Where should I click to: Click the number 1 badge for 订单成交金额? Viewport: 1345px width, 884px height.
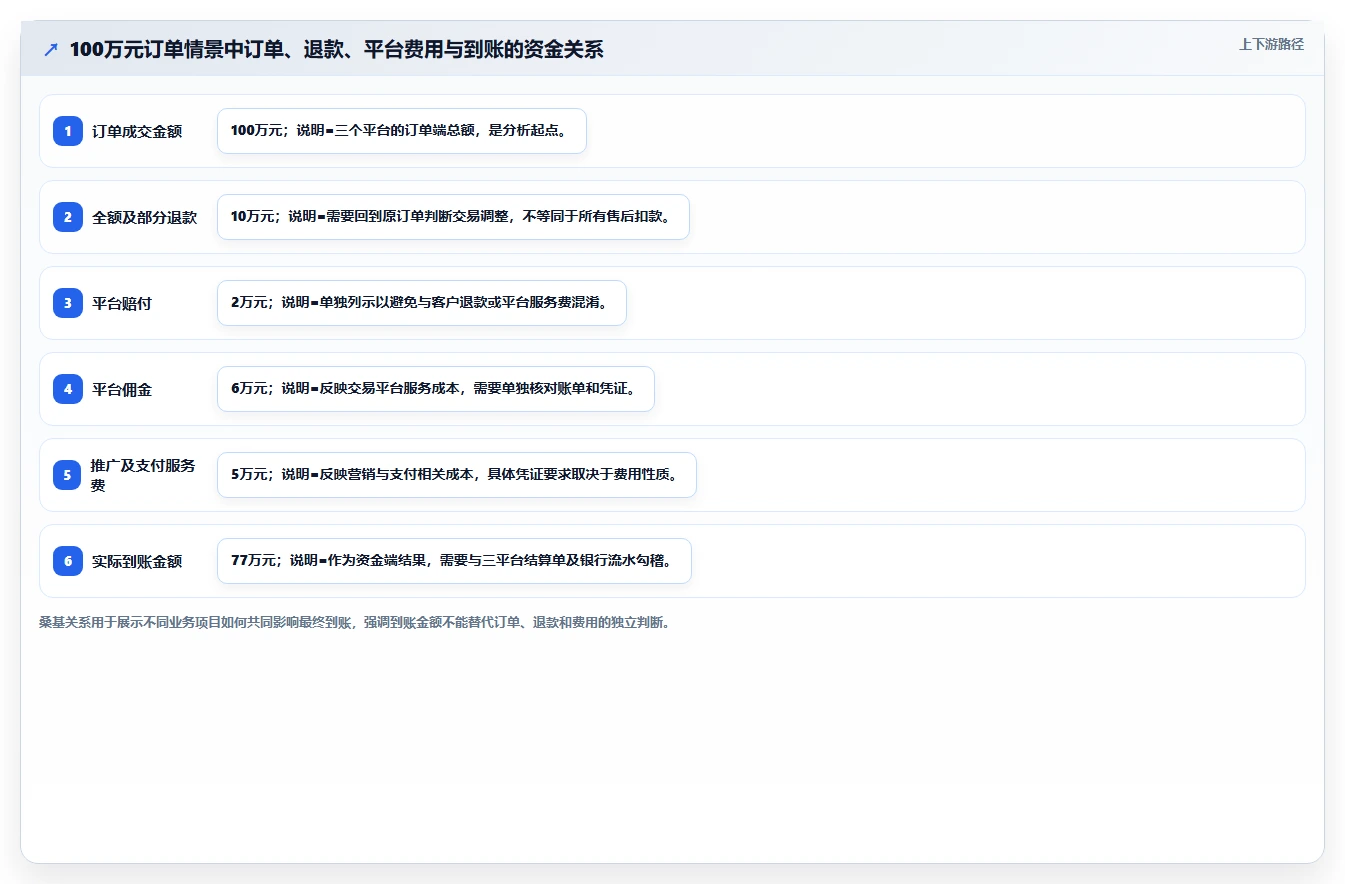pos(68,131)
